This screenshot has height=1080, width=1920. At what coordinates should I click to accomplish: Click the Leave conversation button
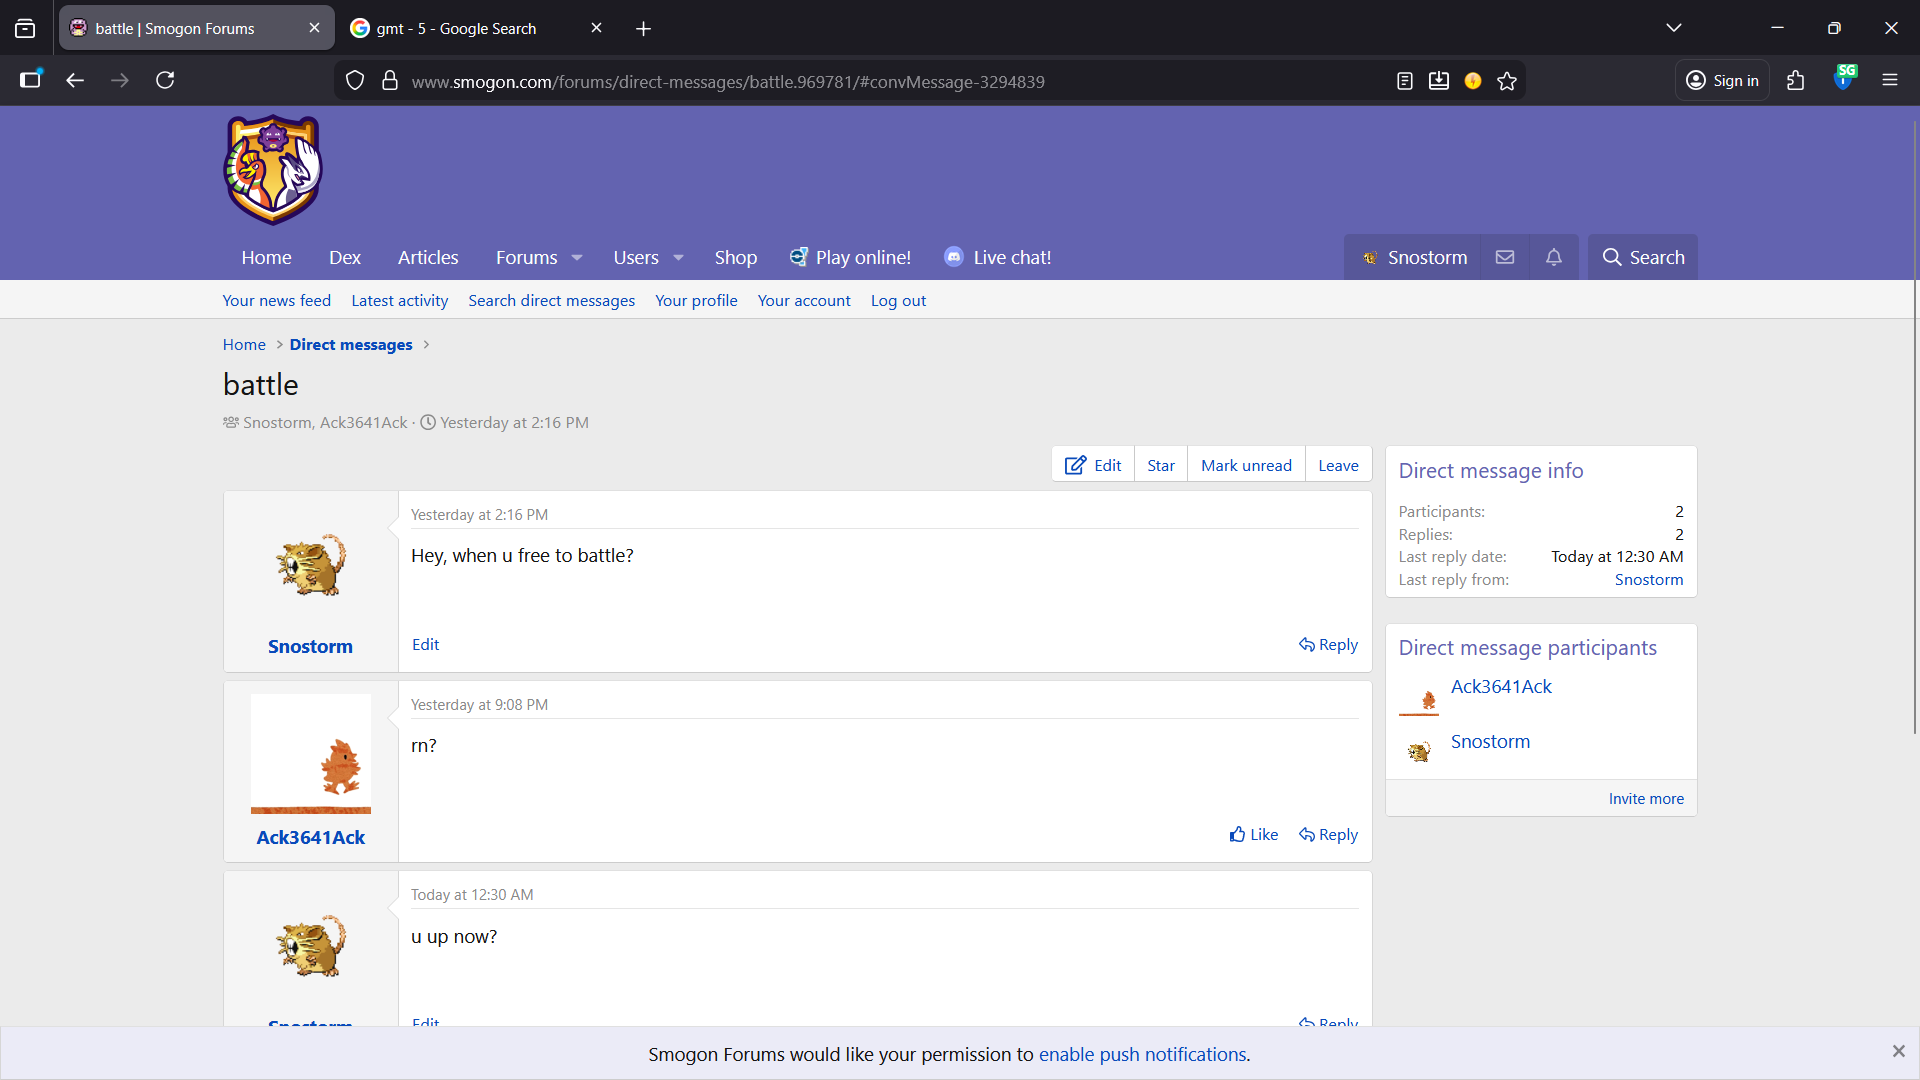click(x=1337, y=465)
